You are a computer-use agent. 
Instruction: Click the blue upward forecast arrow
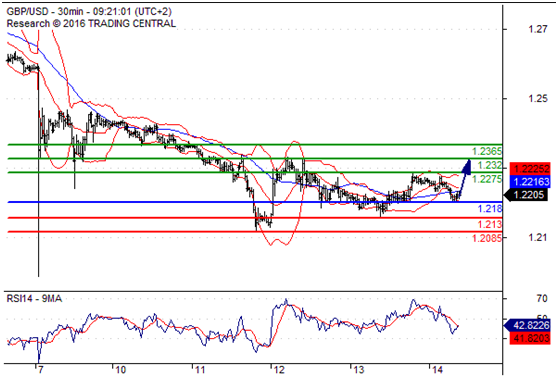point(464,179)
